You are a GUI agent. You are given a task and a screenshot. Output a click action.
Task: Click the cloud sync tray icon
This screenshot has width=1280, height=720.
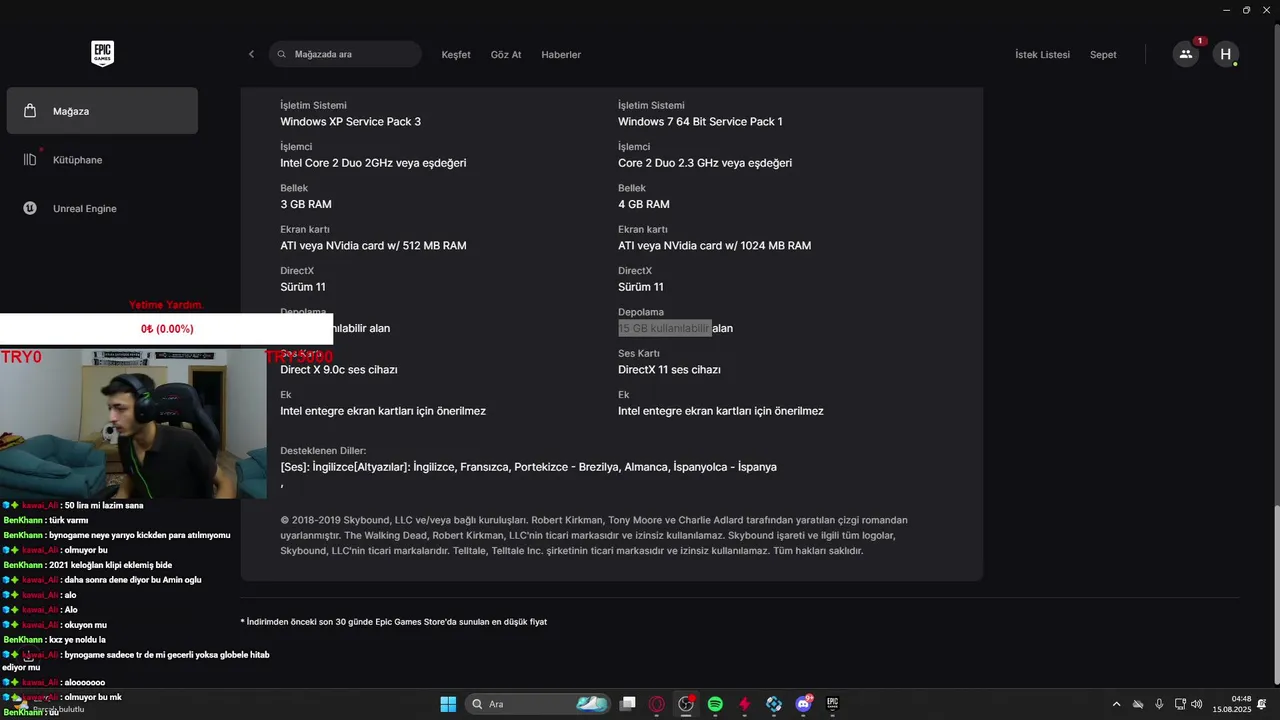click(x=1137, y=704)
